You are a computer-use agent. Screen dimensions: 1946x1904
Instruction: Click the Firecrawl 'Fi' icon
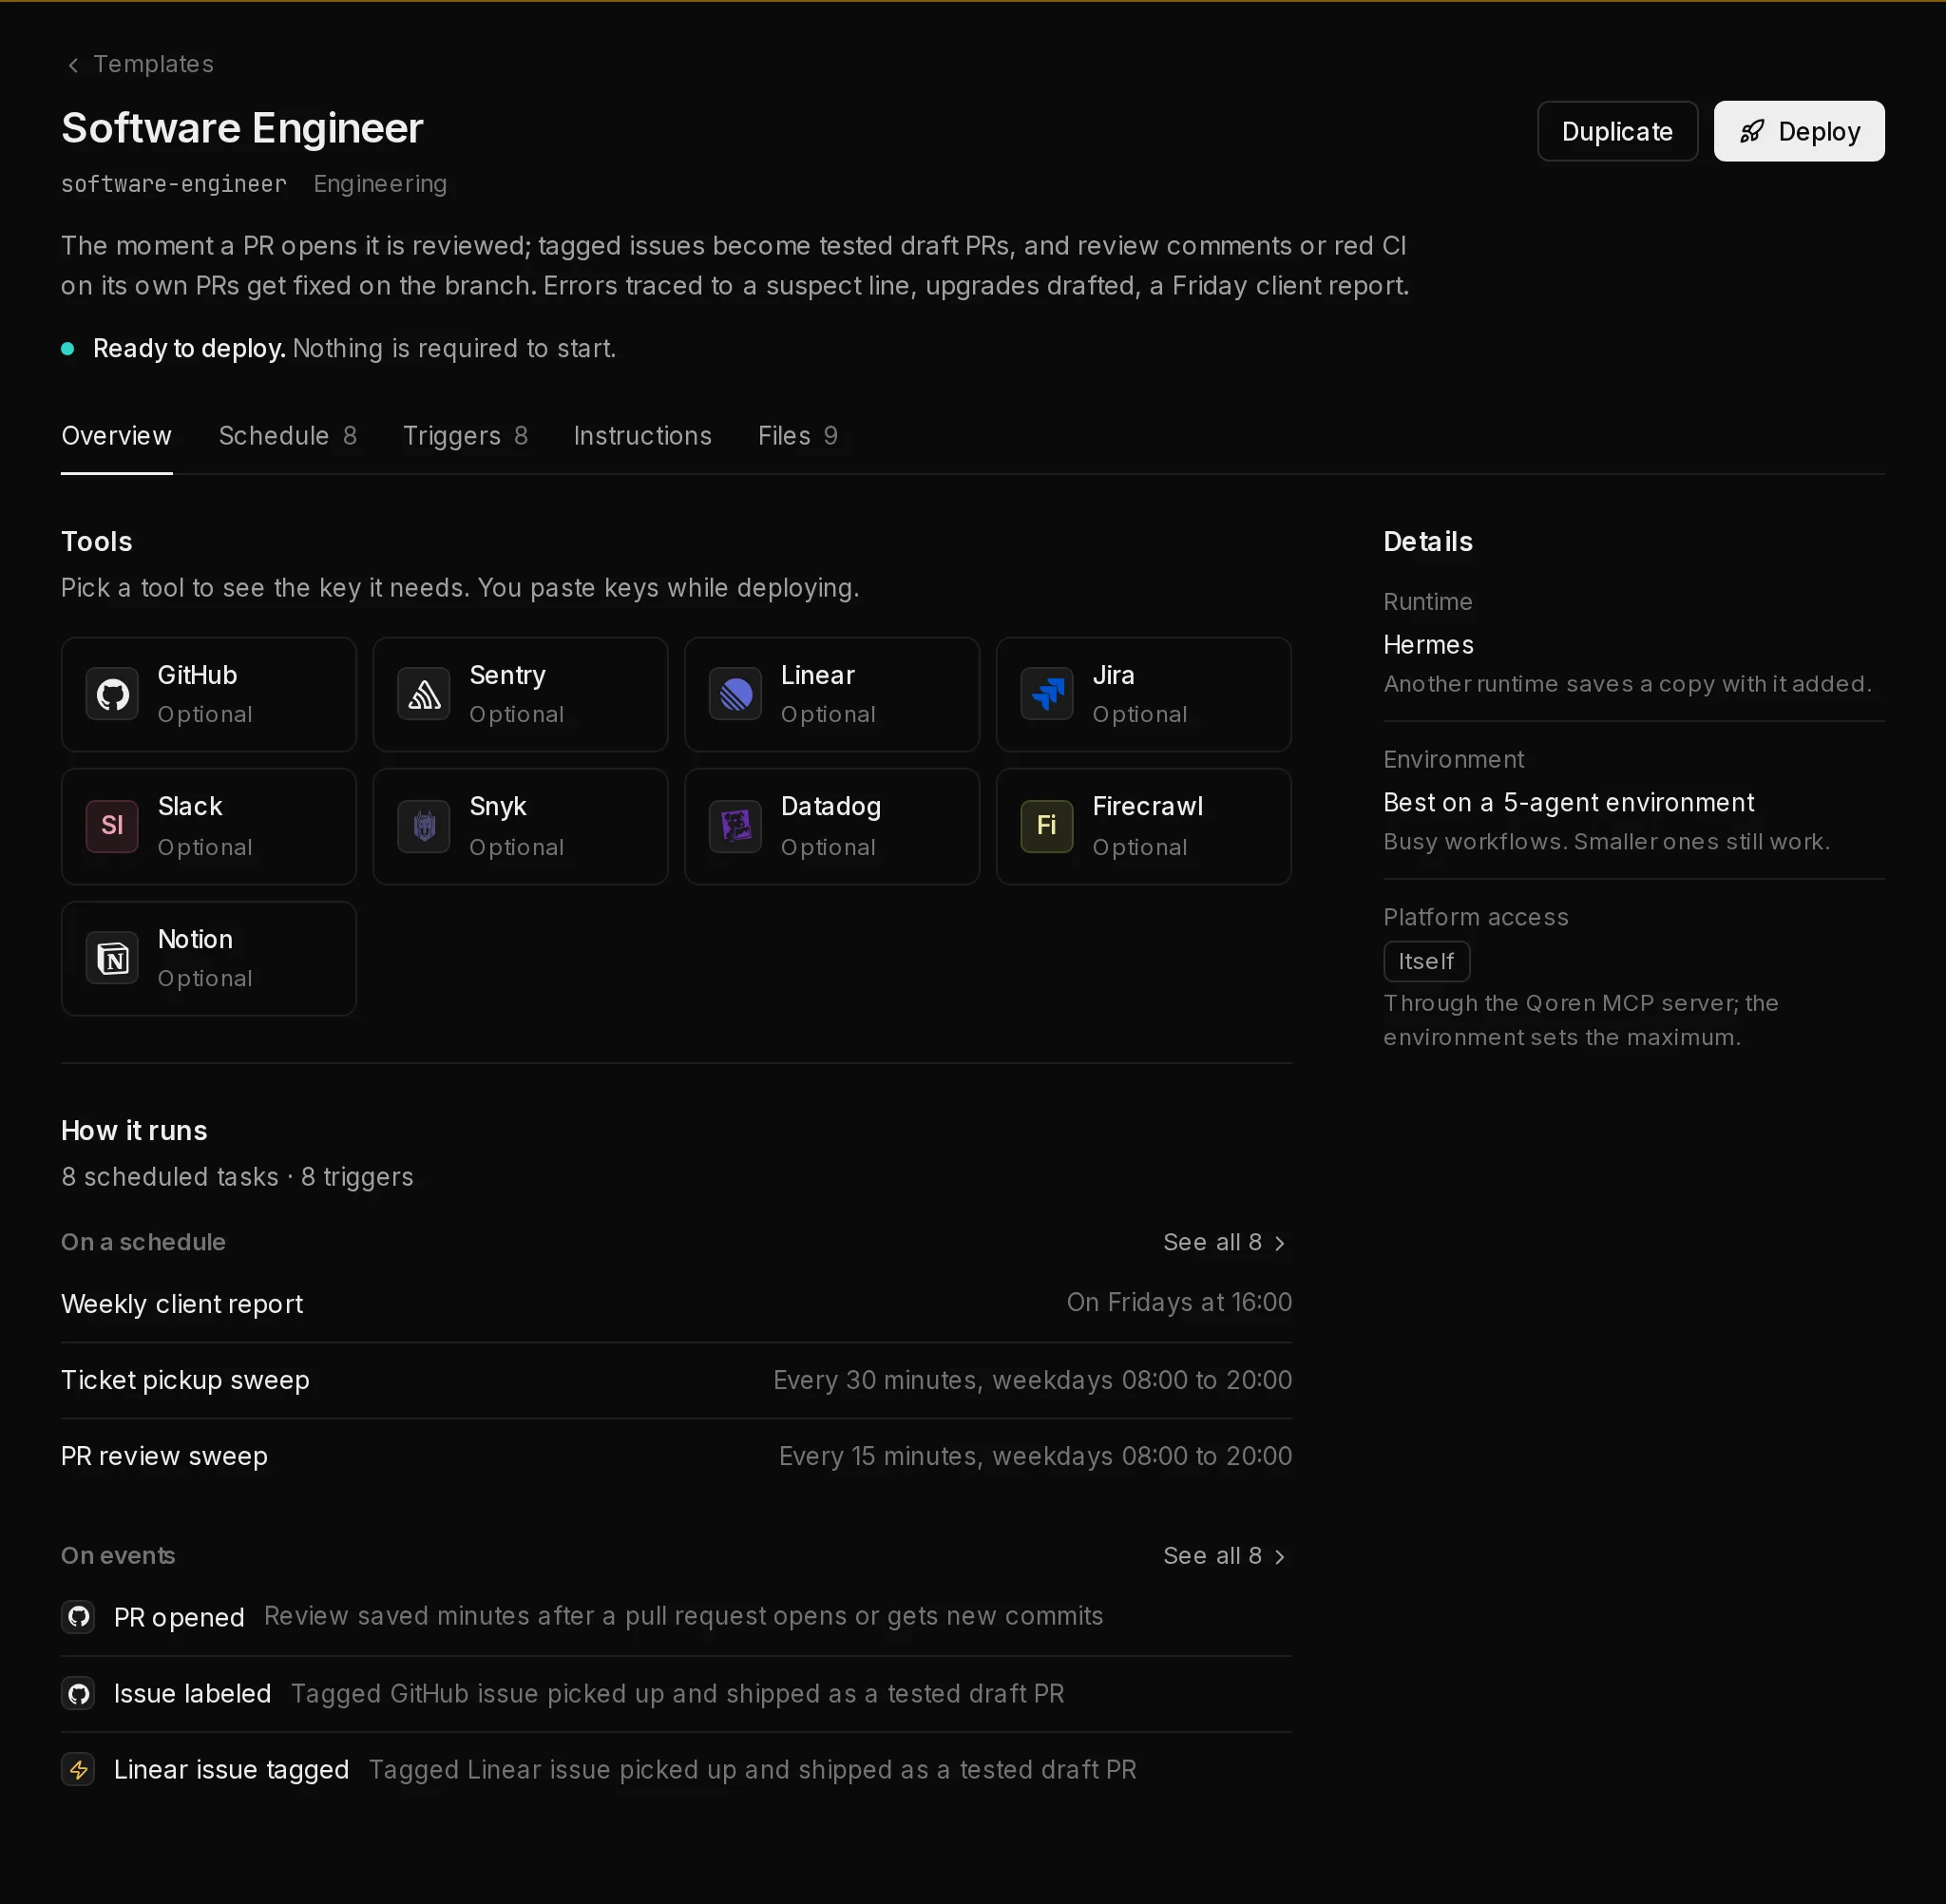click(x=1047, y=826)
